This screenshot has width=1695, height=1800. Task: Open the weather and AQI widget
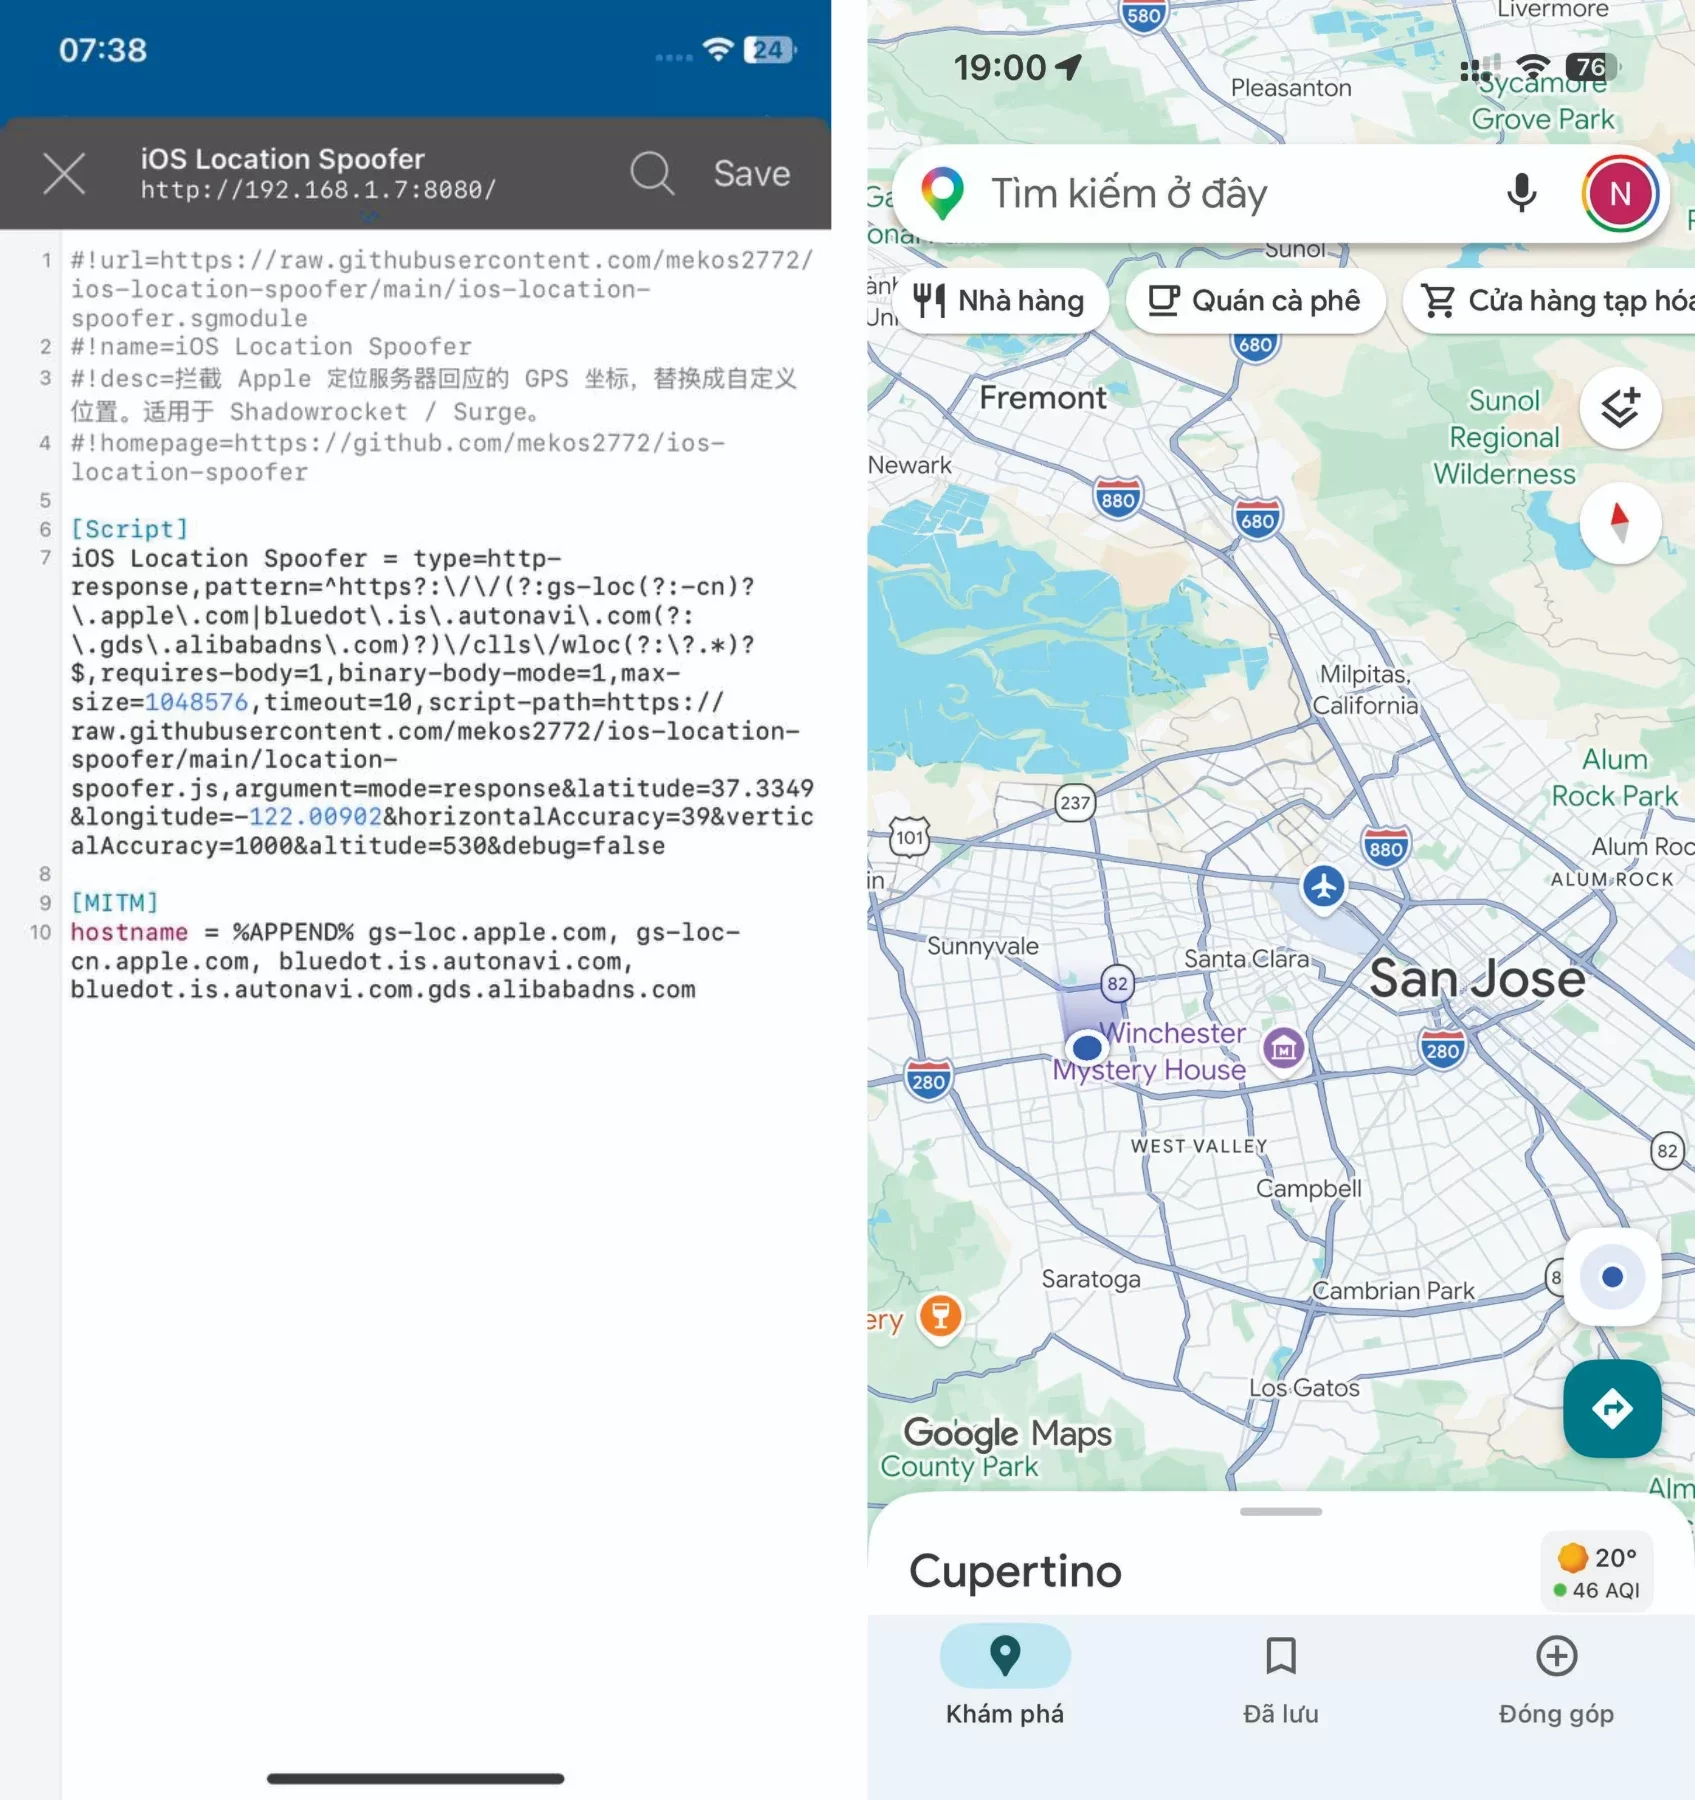click(x=1597, y=1572)
